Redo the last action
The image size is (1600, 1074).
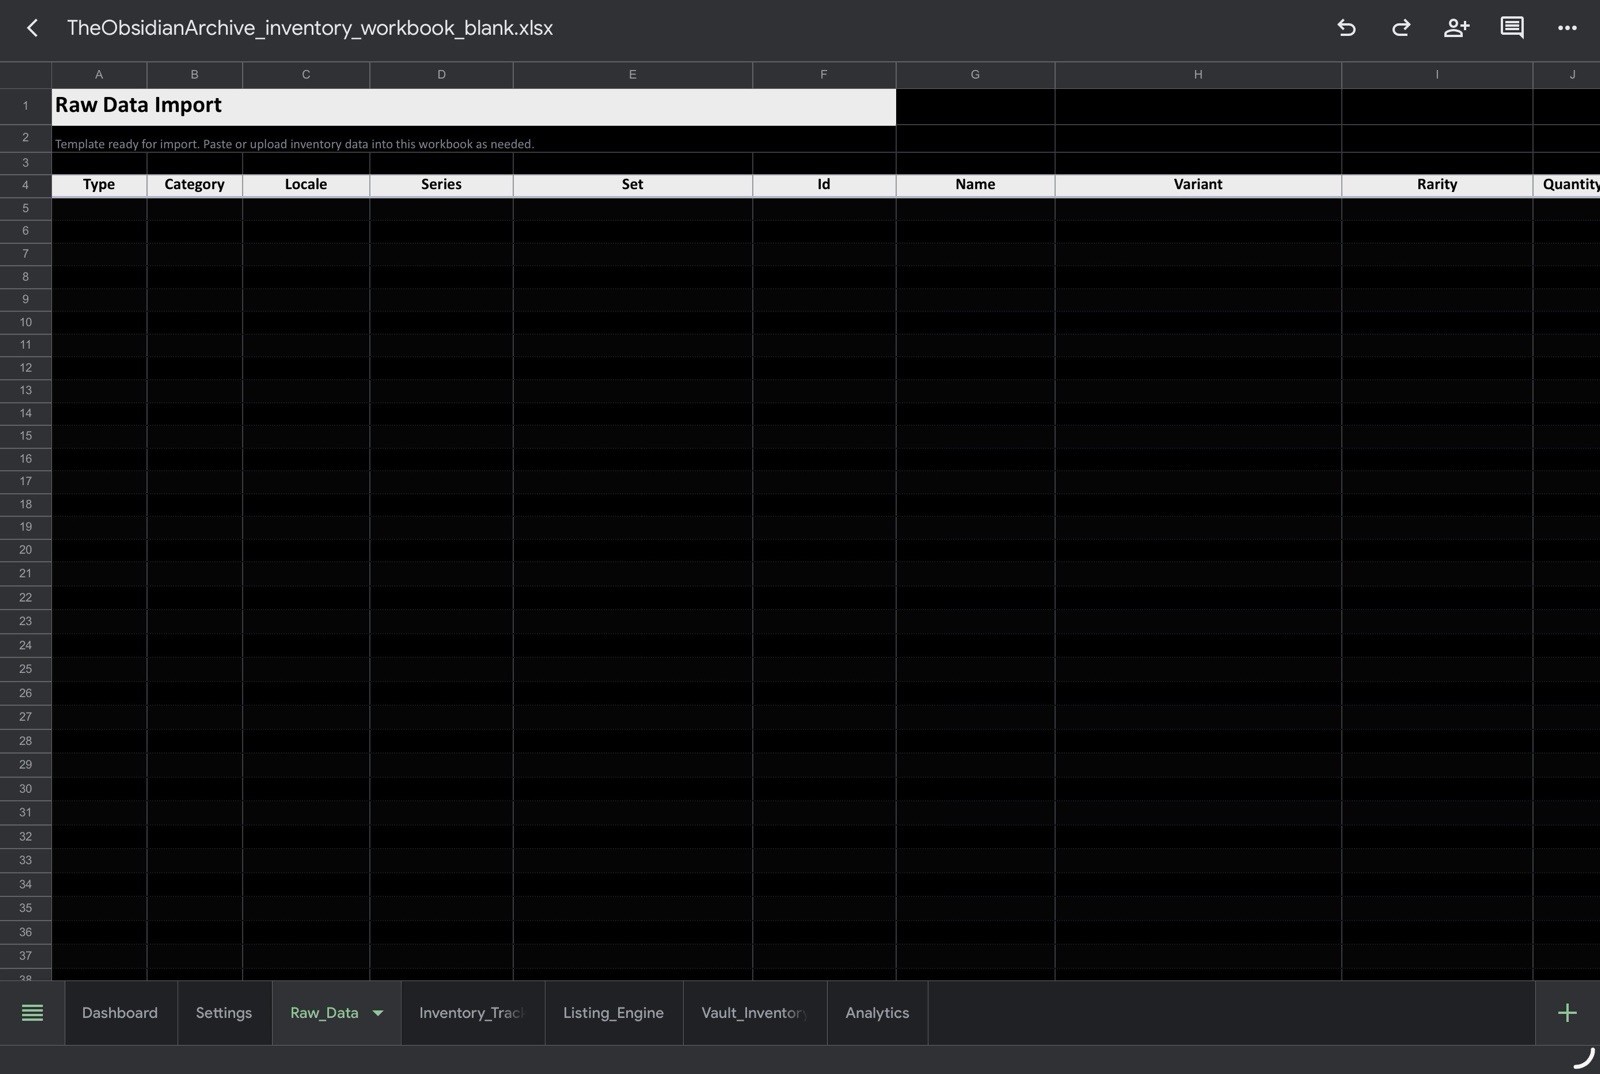(1401, 28)
